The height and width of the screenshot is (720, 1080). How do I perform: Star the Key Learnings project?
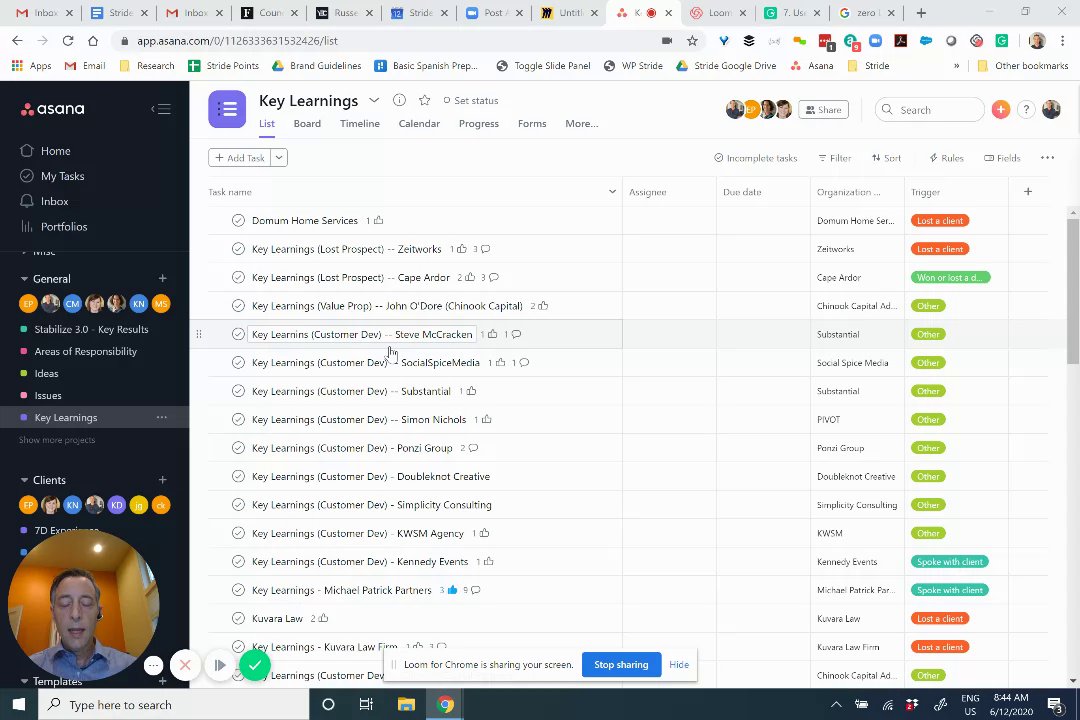424,100
